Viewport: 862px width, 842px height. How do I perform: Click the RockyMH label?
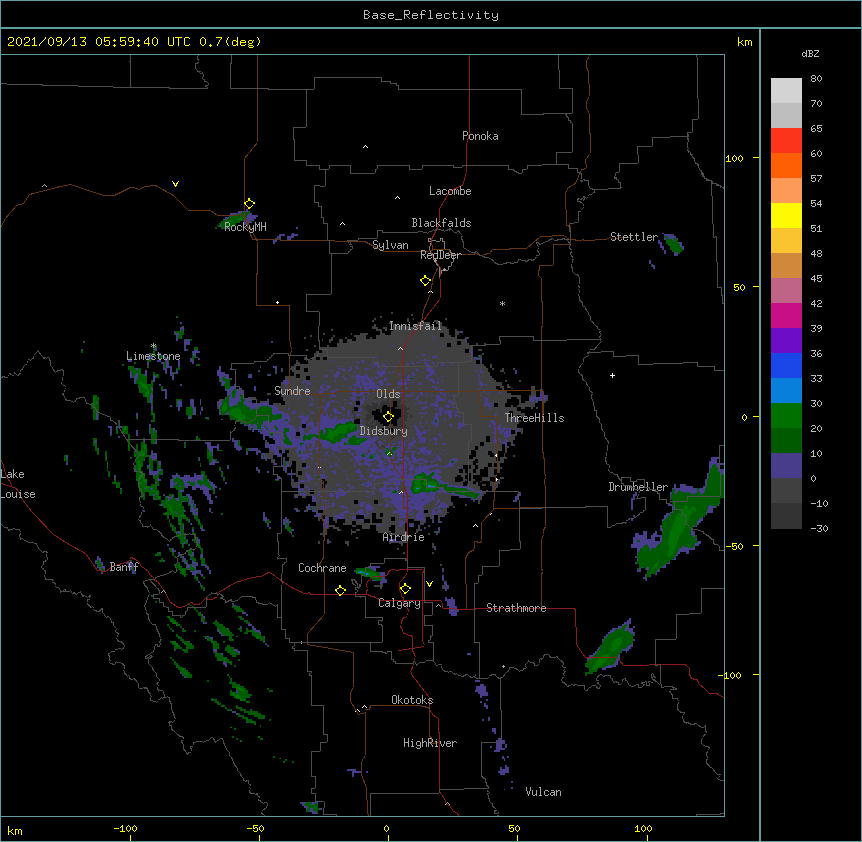[245, 227]
